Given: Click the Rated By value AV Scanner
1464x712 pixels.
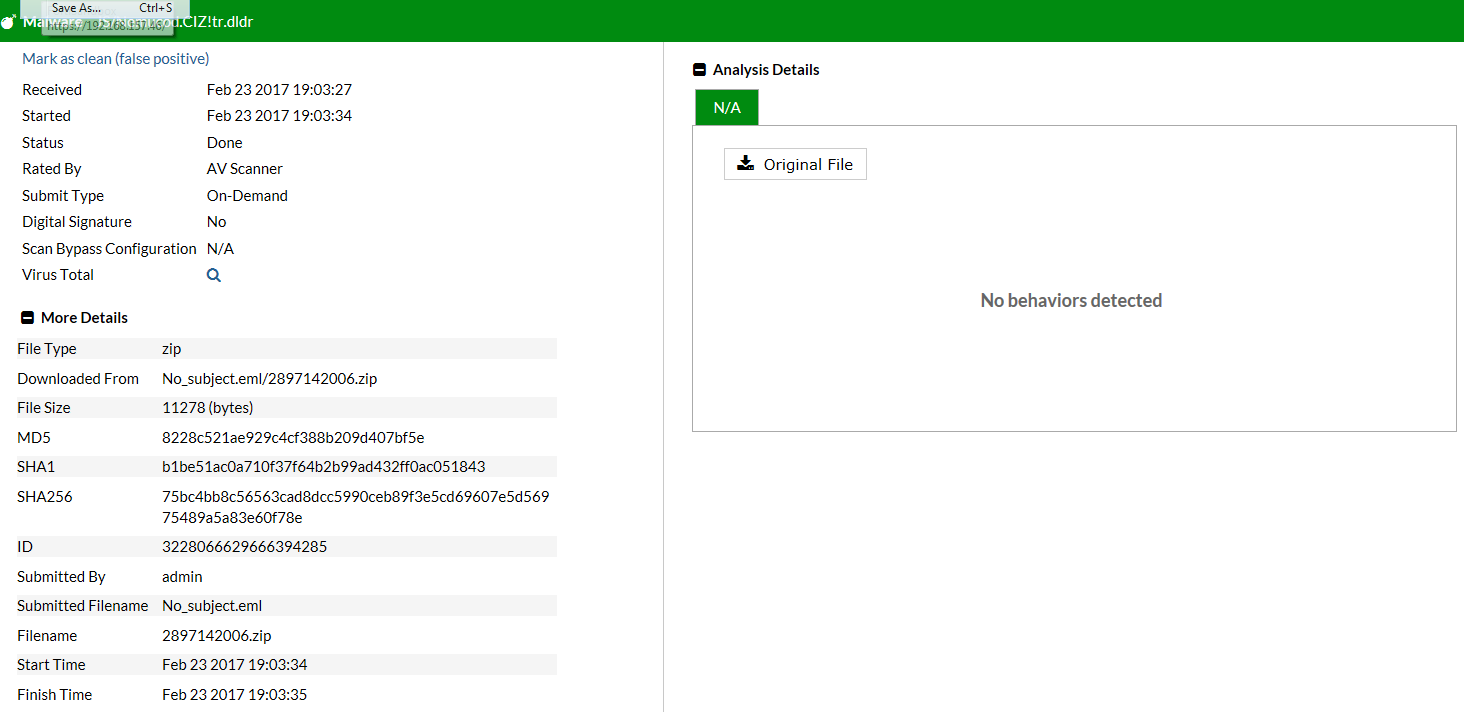Looking at the screenshot, I should coord(245,169).
